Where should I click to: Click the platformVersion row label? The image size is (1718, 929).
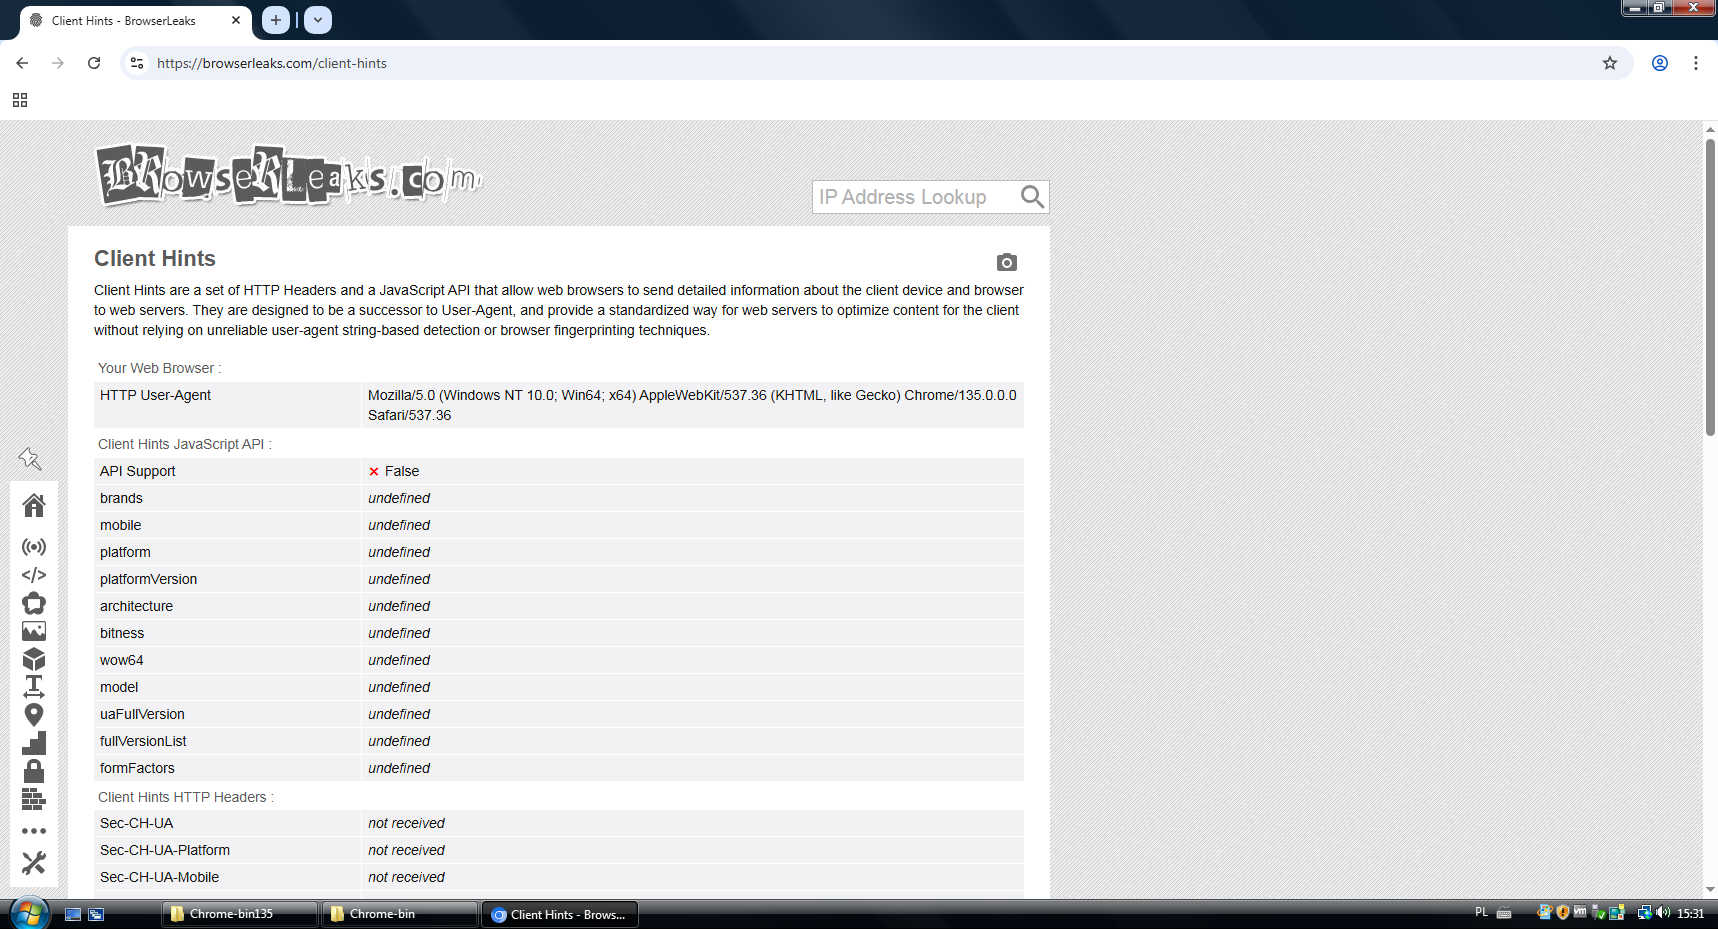click(148, 579)
